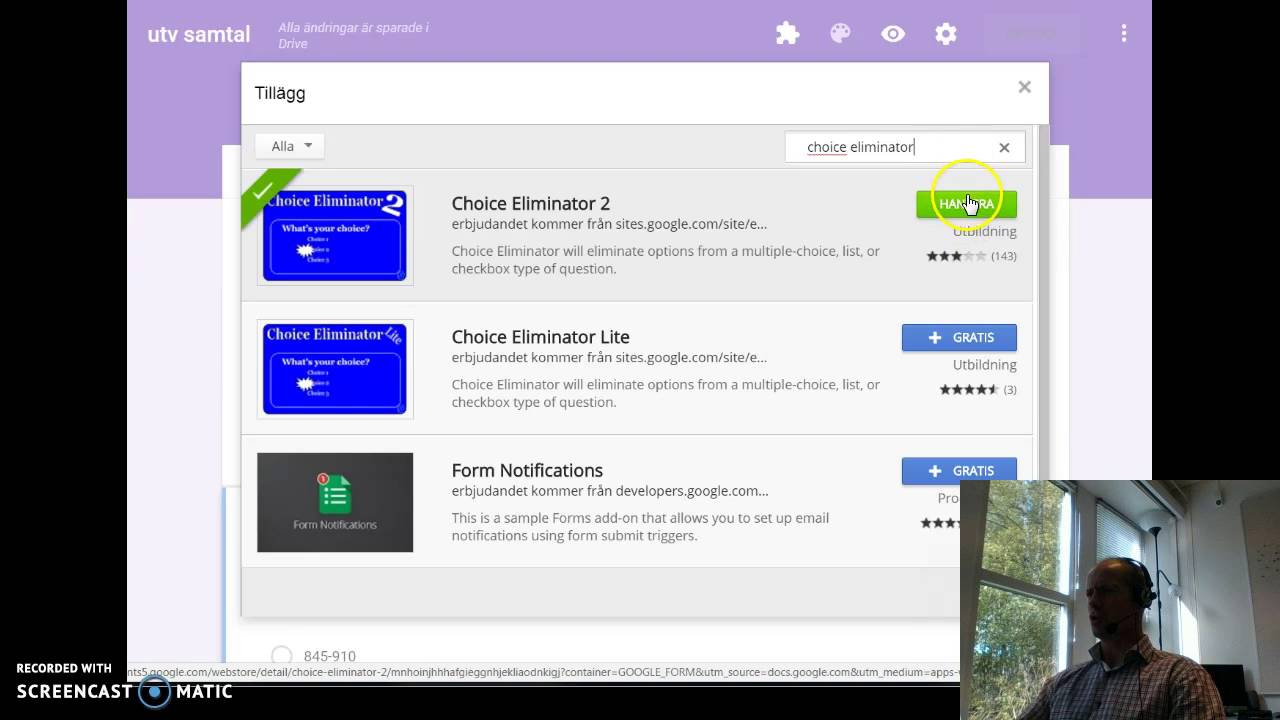Click Form Notifications description text
The height and width of the screenshot is (720, 1280).
pyautogui.click(x=640, y=527)
